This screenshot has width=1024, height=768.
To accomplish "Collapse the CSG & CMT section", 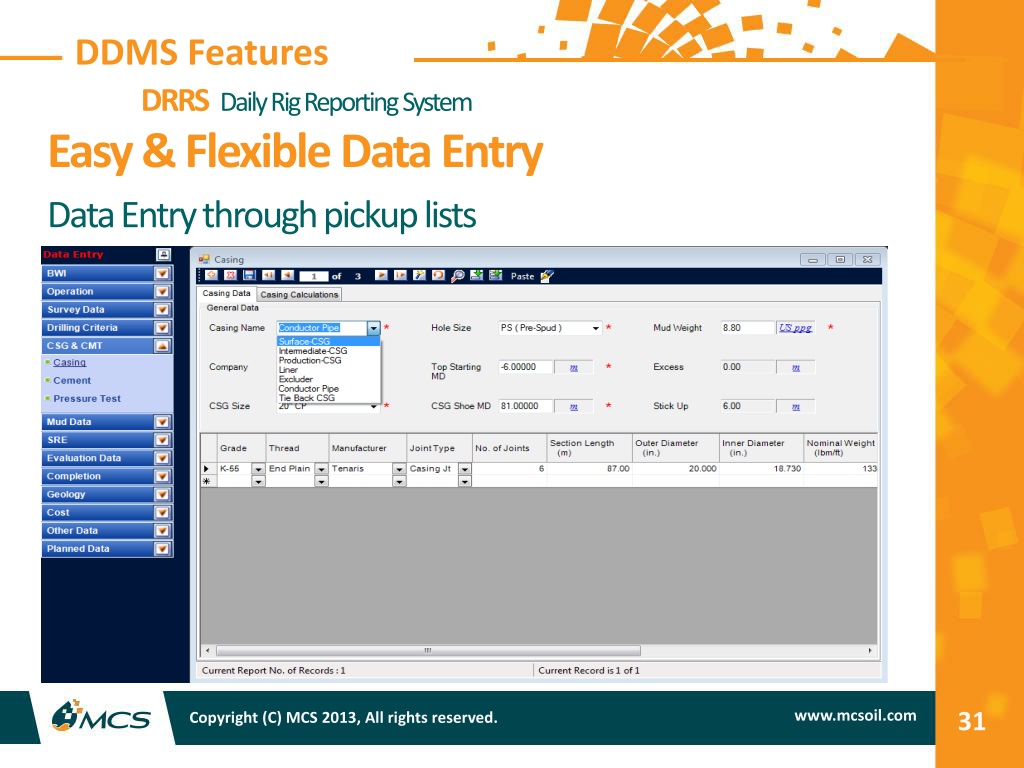I will 162,346.
